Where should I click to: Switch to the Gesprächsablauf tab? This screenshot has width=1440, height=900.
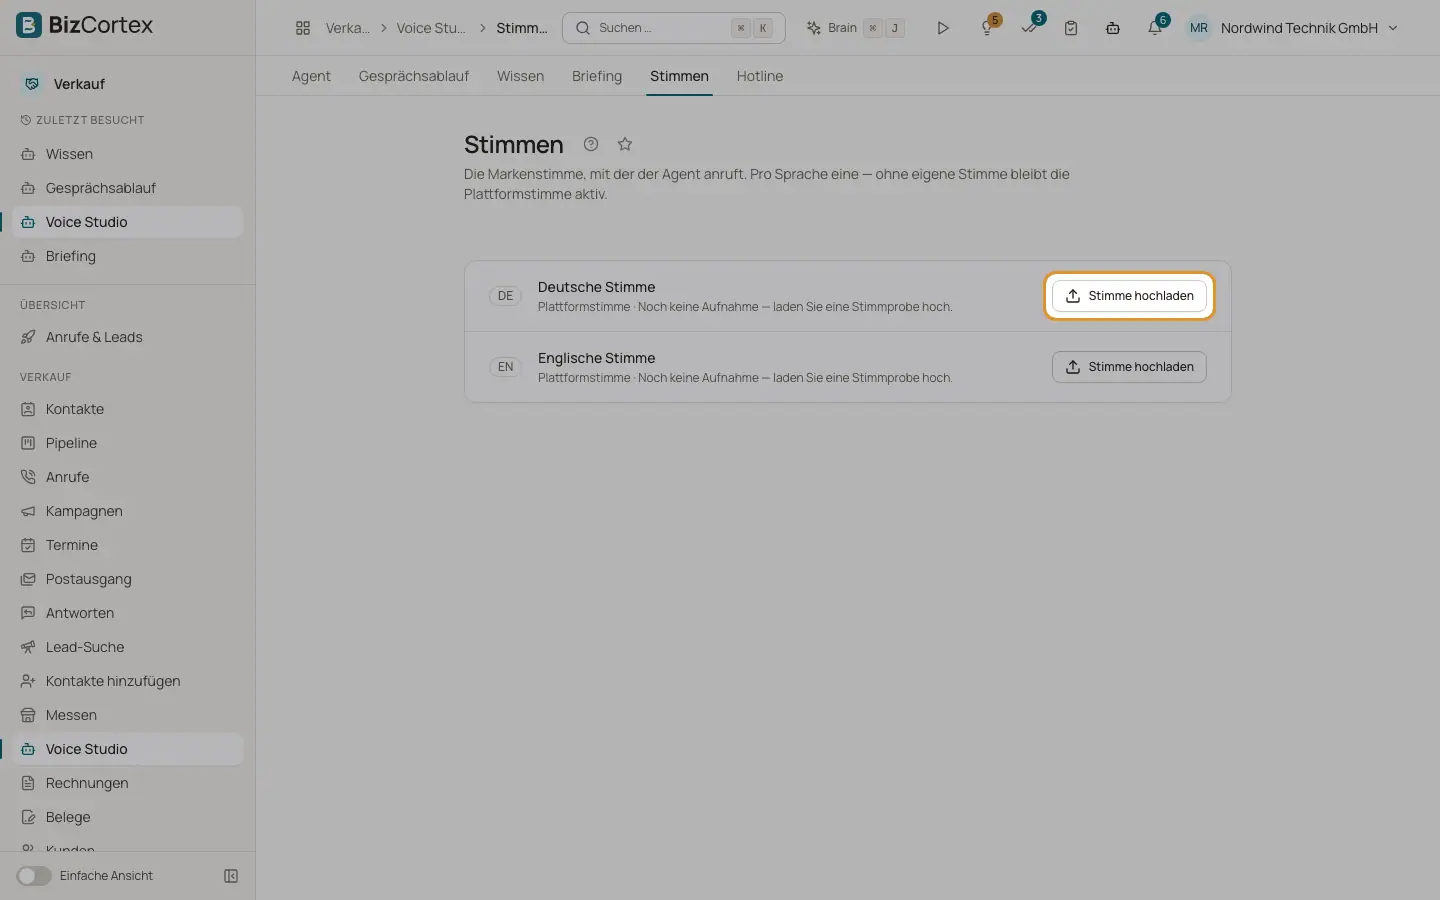point(414,76)
